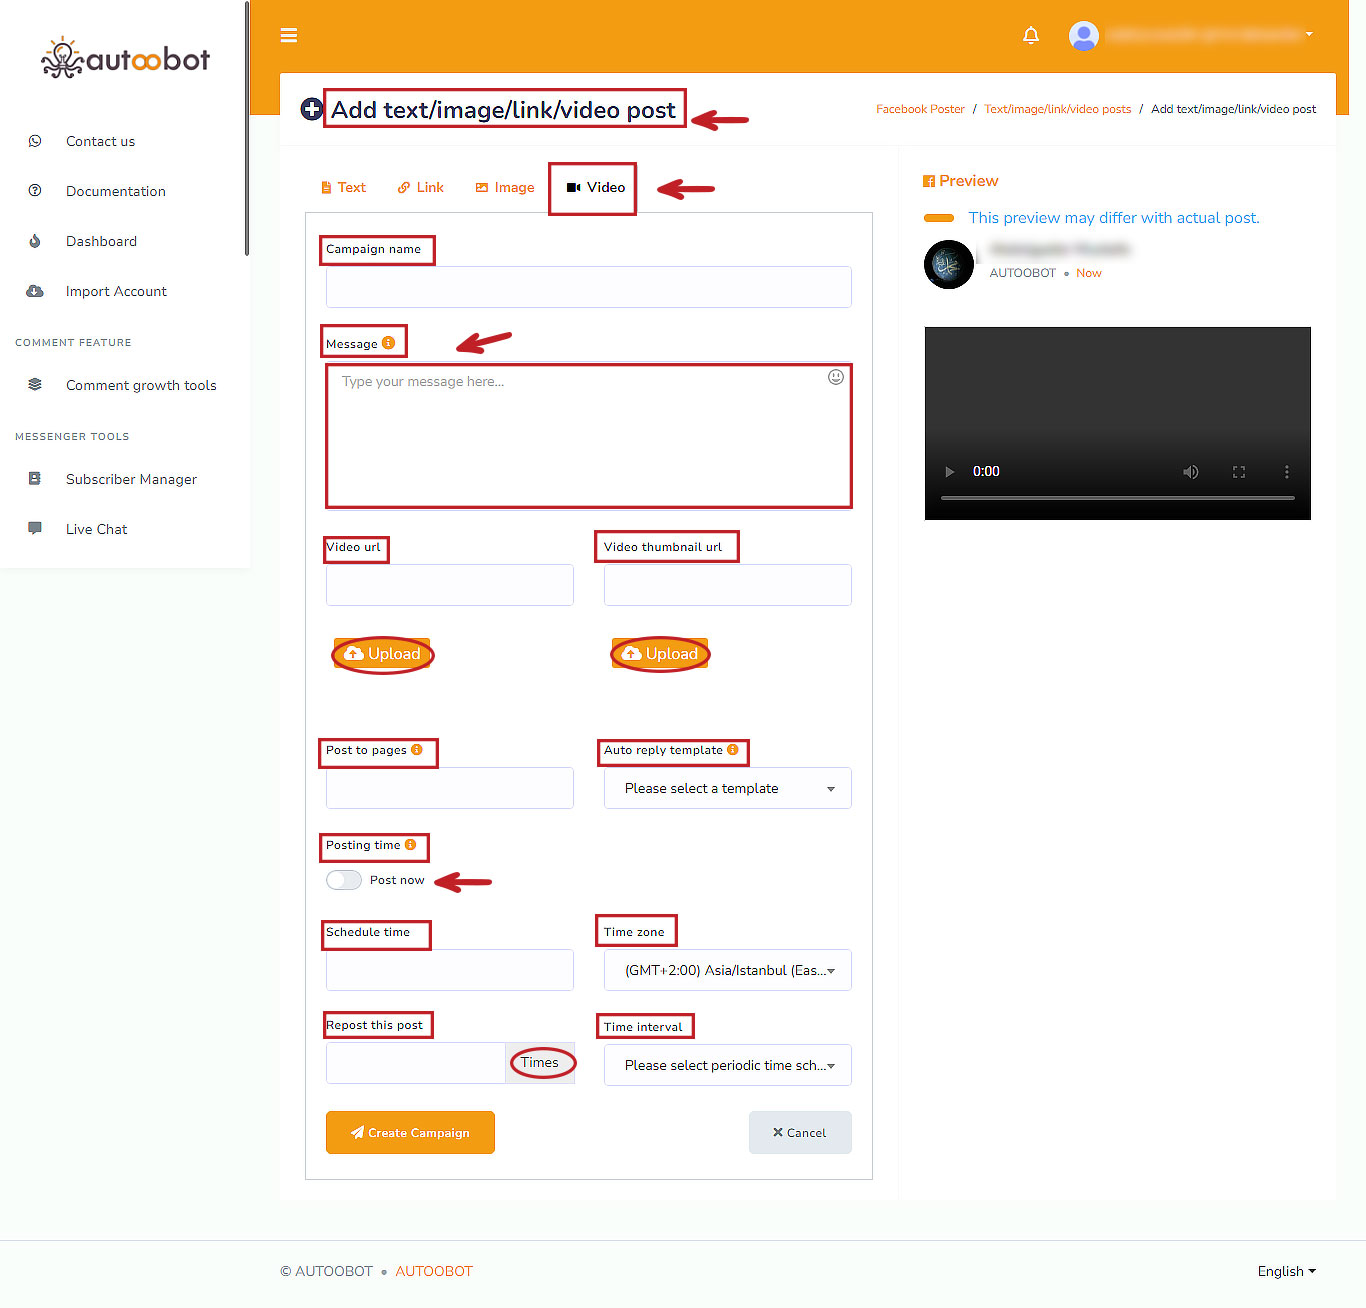Screen dimensions: 1366x1308
Task: Open the English language selector
Action: [1286, 1271]
